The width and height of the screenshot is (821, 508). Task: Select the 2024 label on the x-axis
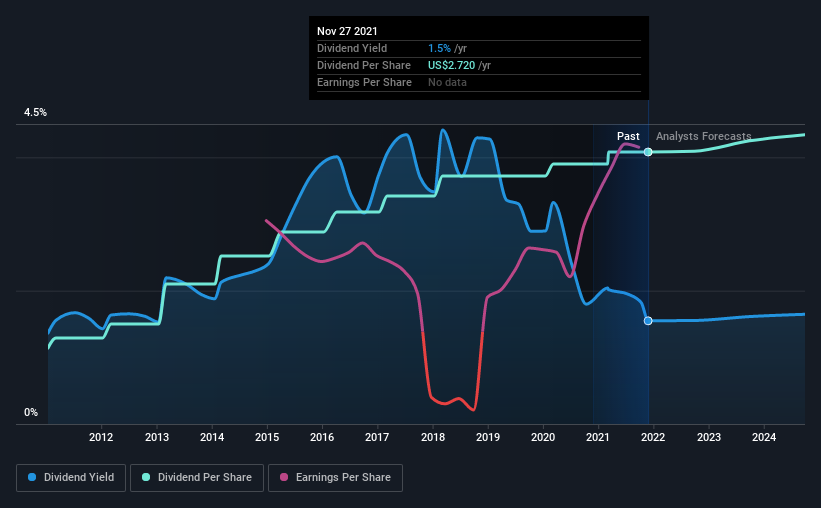tap(764, 437)
